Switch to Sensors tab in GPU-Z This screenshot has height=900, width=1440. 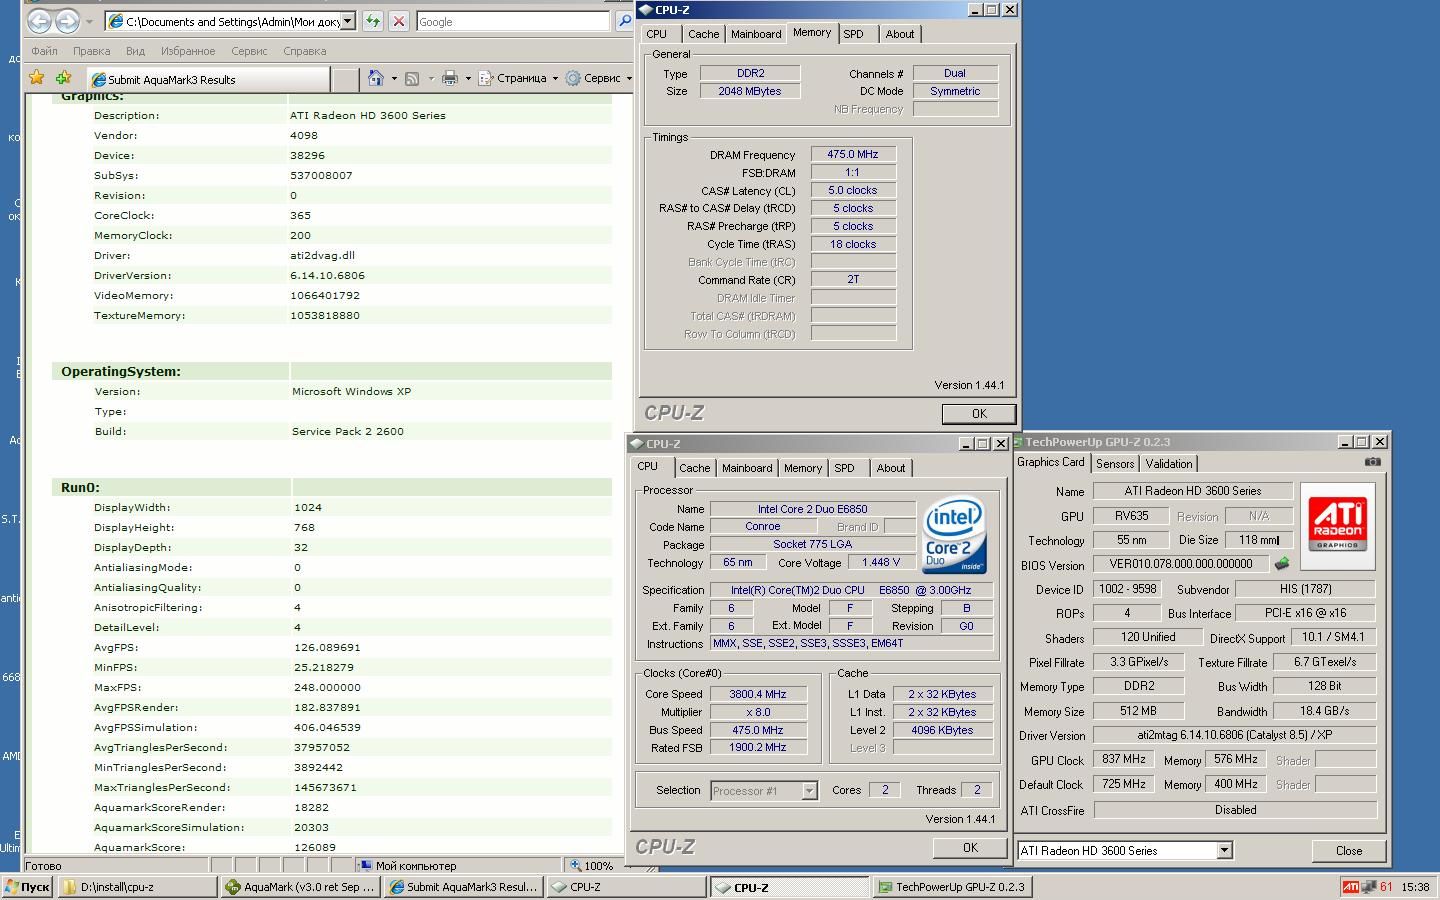pyautogui.click(x=1115, y=464)
